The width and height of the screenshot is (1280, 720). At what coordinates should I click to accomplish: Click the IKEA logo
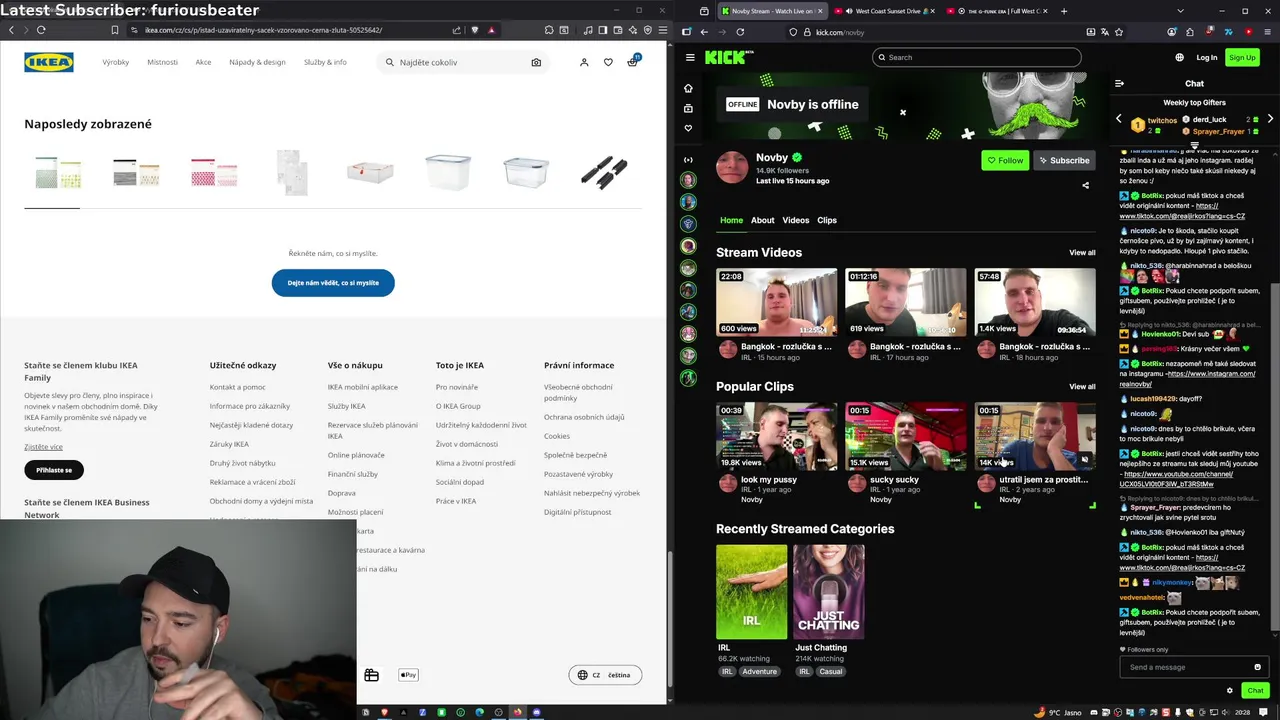[49, 62]
